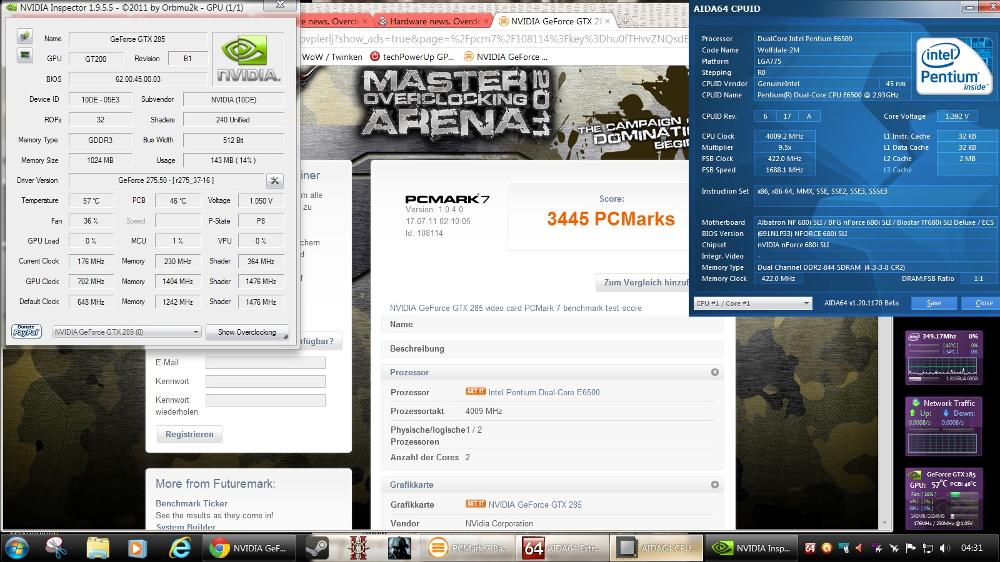Launch the Snipping Tool from the taskbar

pyautogui.click(x=57, y=548)
